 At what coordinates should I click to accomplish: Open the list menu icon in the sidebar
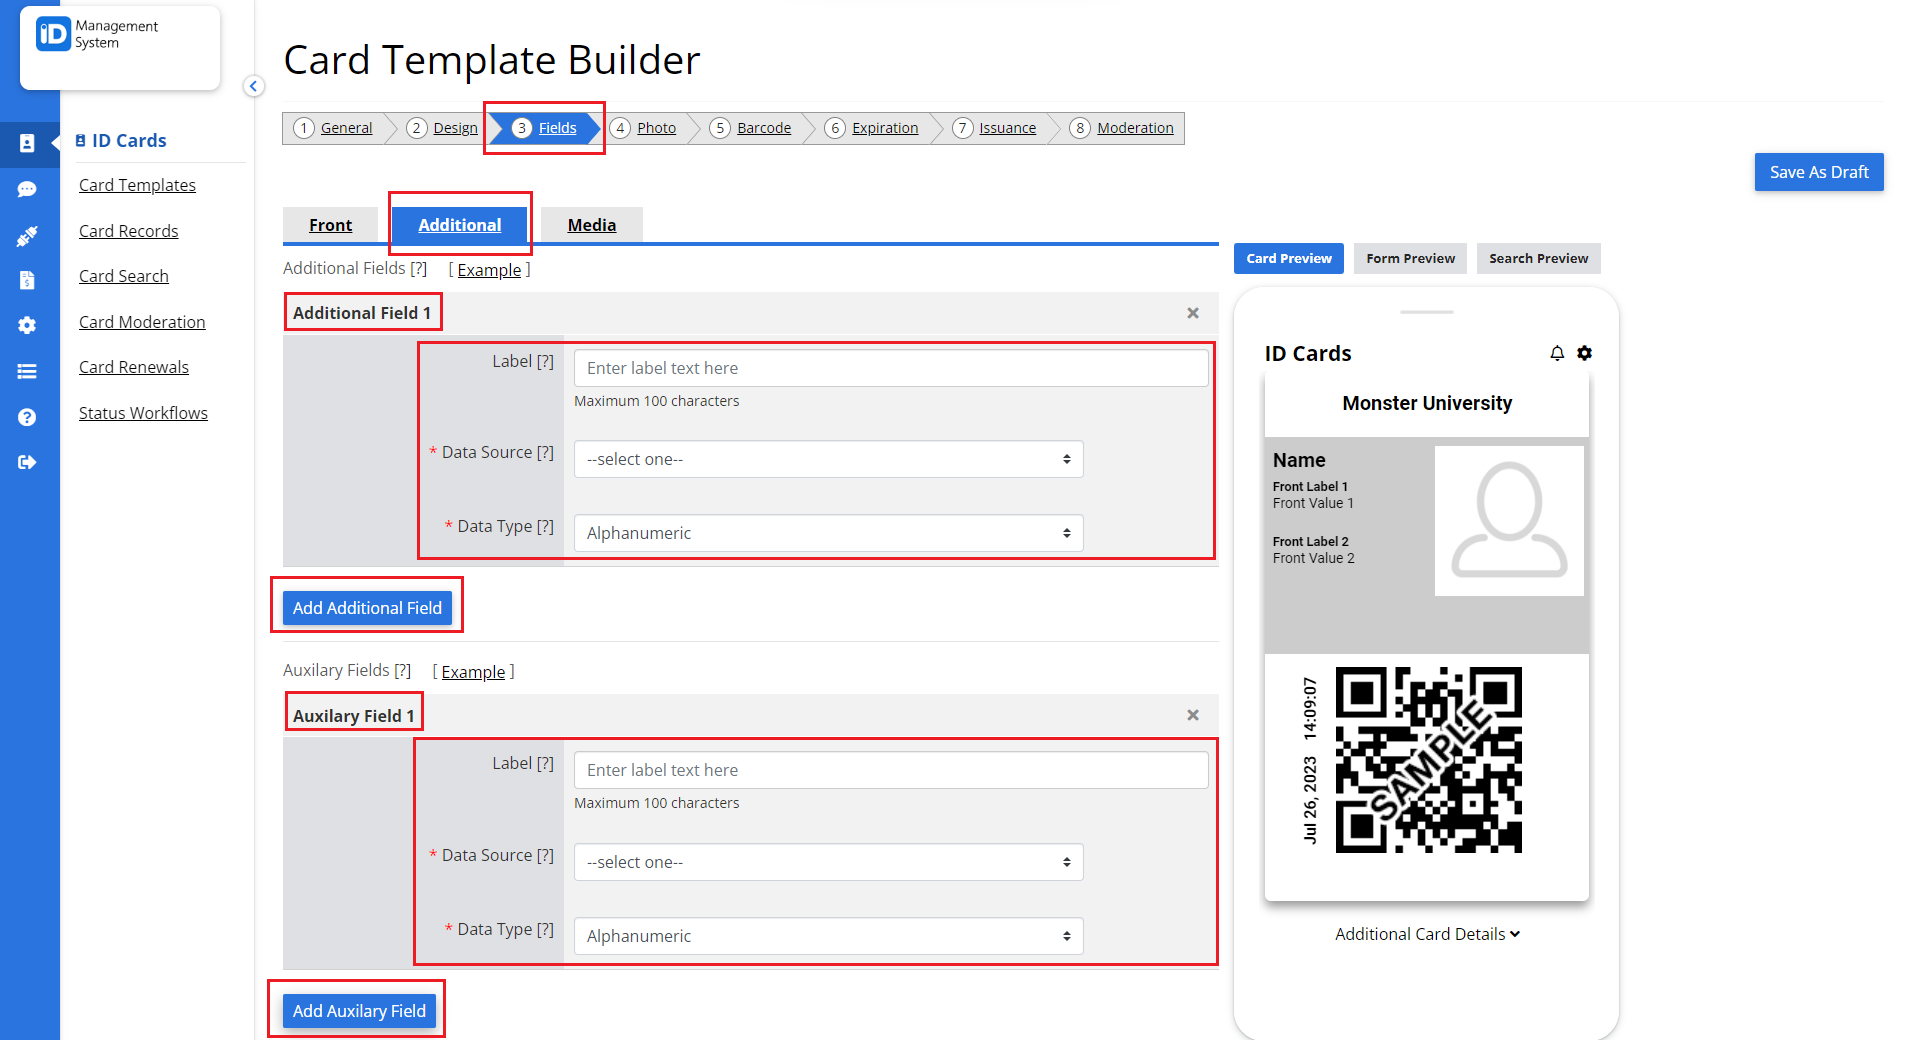point(29,371)
